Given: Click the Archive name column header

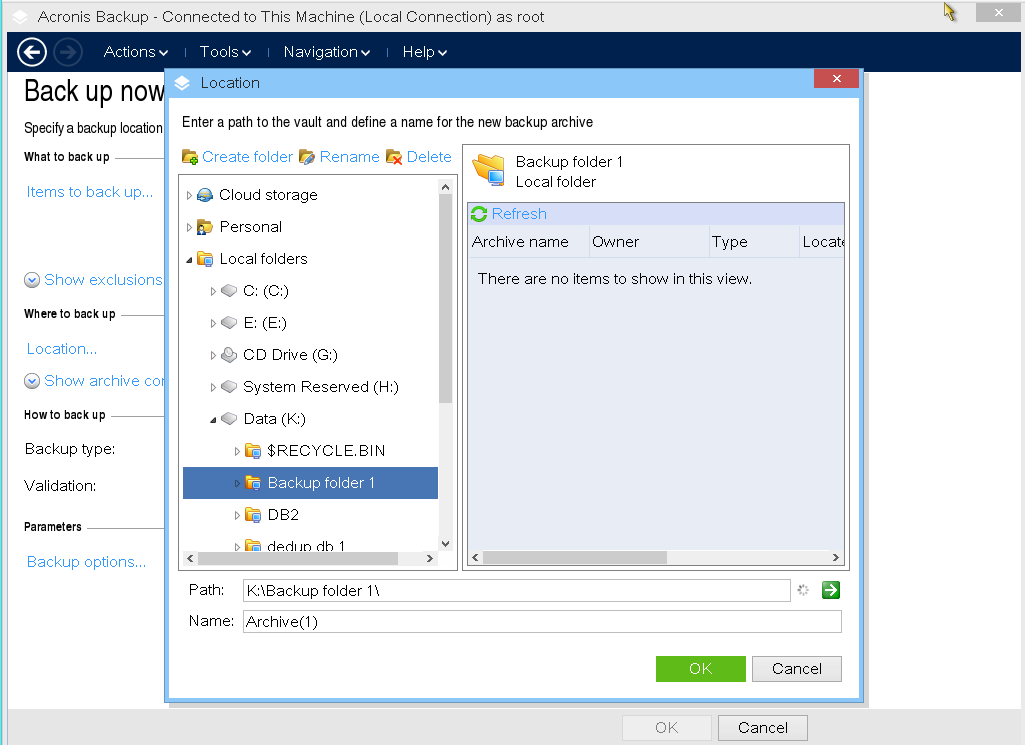Looking at the screenshot, I should coord(528,242).
